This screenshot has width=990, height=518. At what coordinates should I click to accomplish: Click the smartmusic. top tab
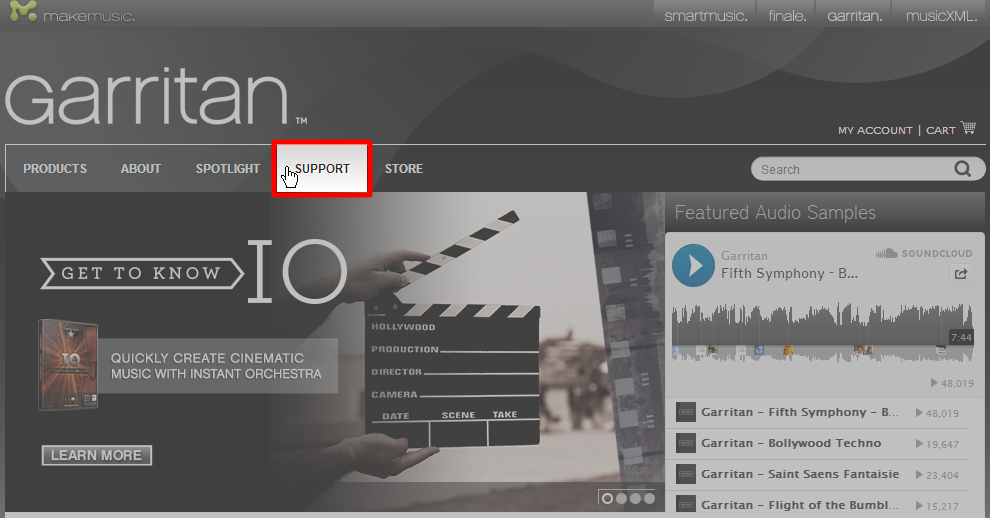click(705, 15)
